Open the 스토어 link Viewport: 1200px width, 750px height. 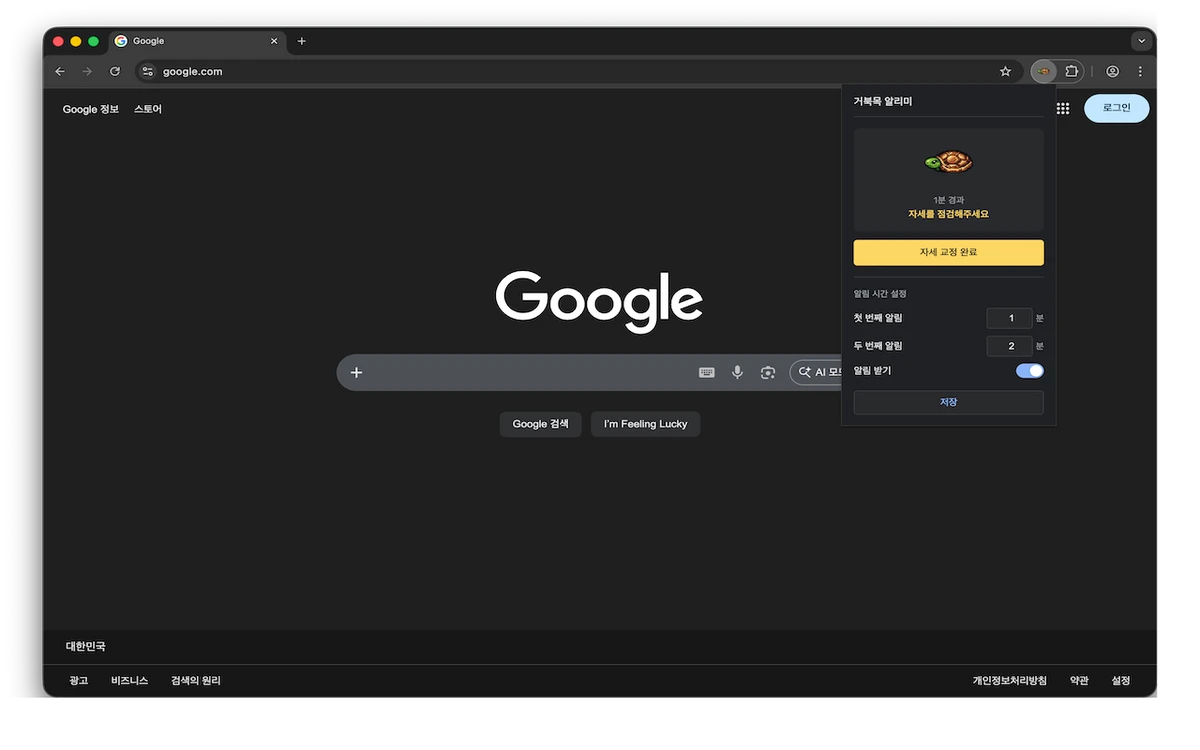148,109
